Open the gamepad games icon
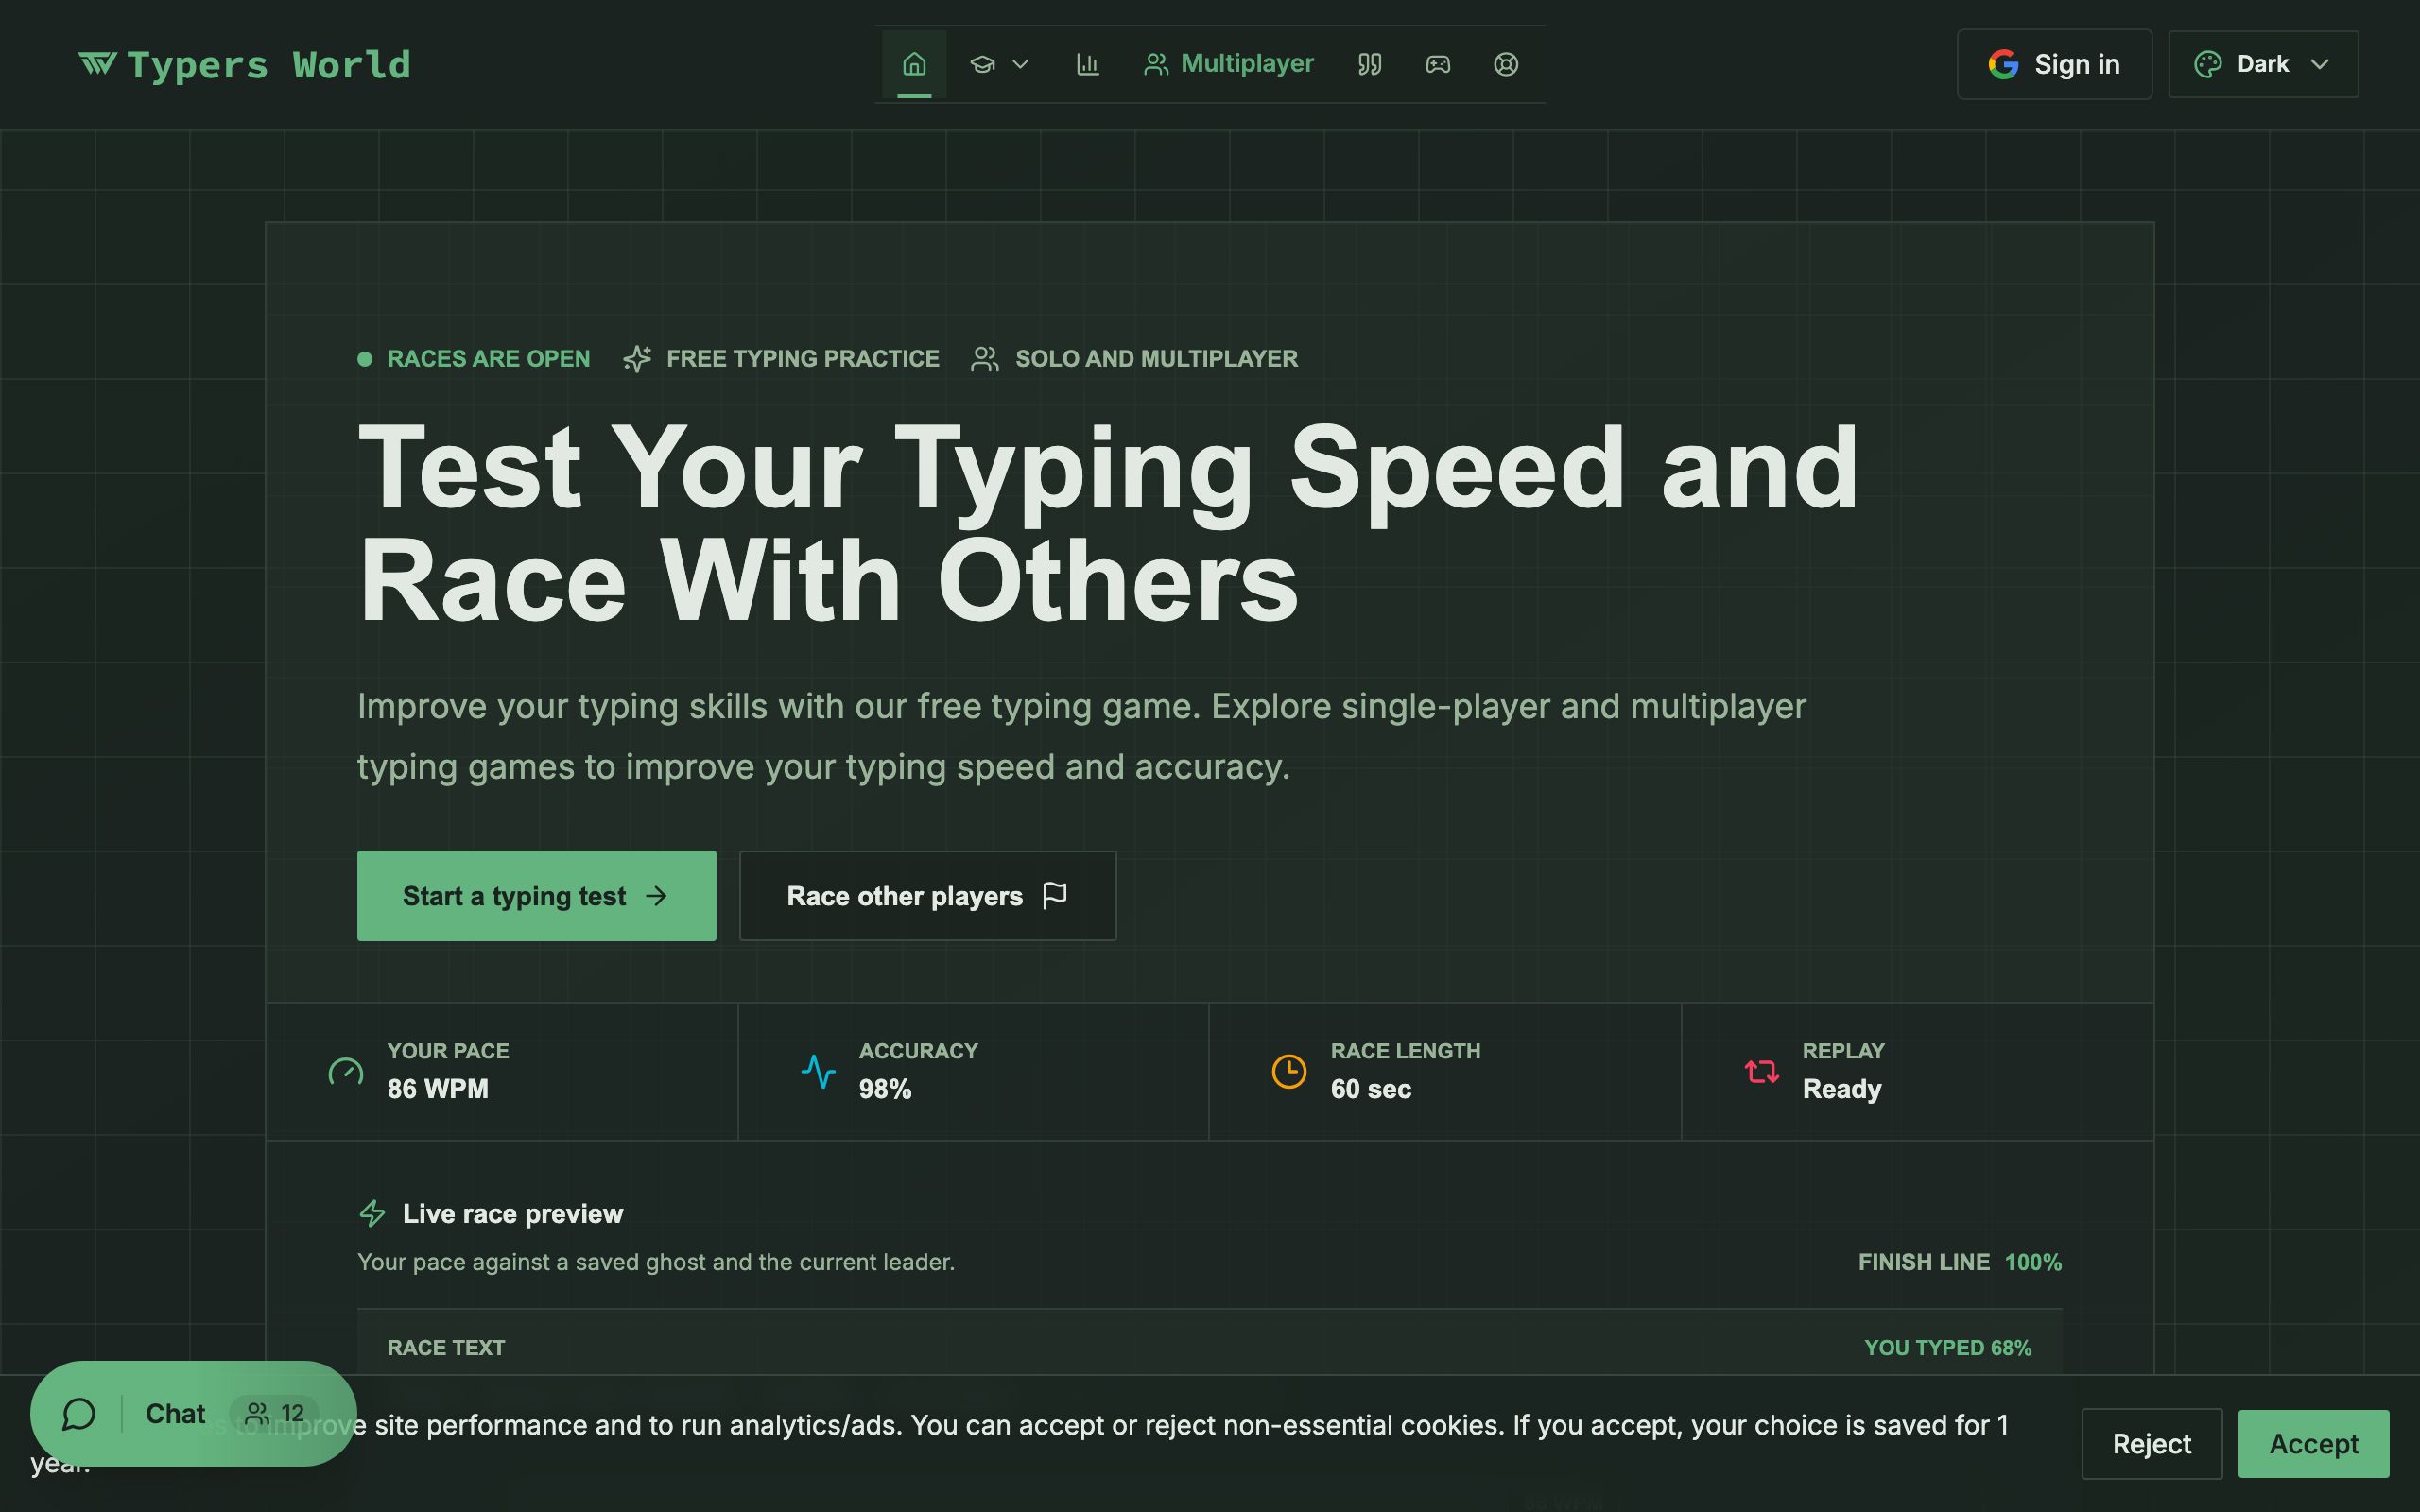 pyautogui.click(x=1438, y=64)
